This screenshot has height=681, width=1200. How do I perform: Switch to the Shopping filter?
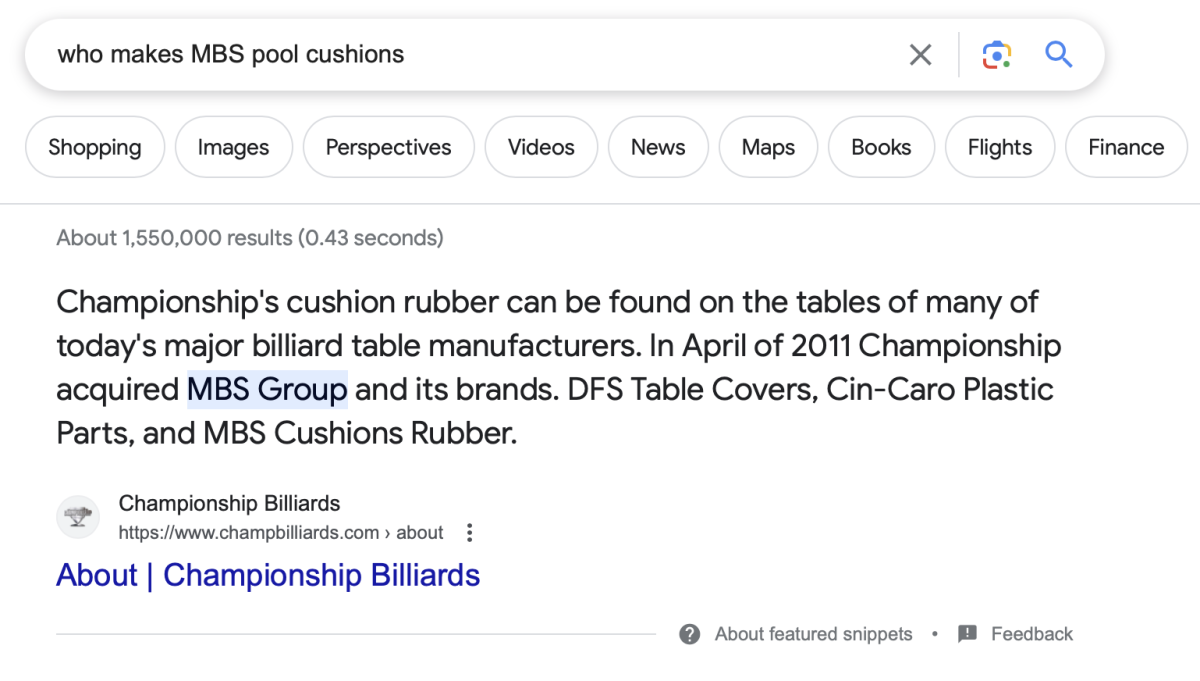[x=95, y=147]
